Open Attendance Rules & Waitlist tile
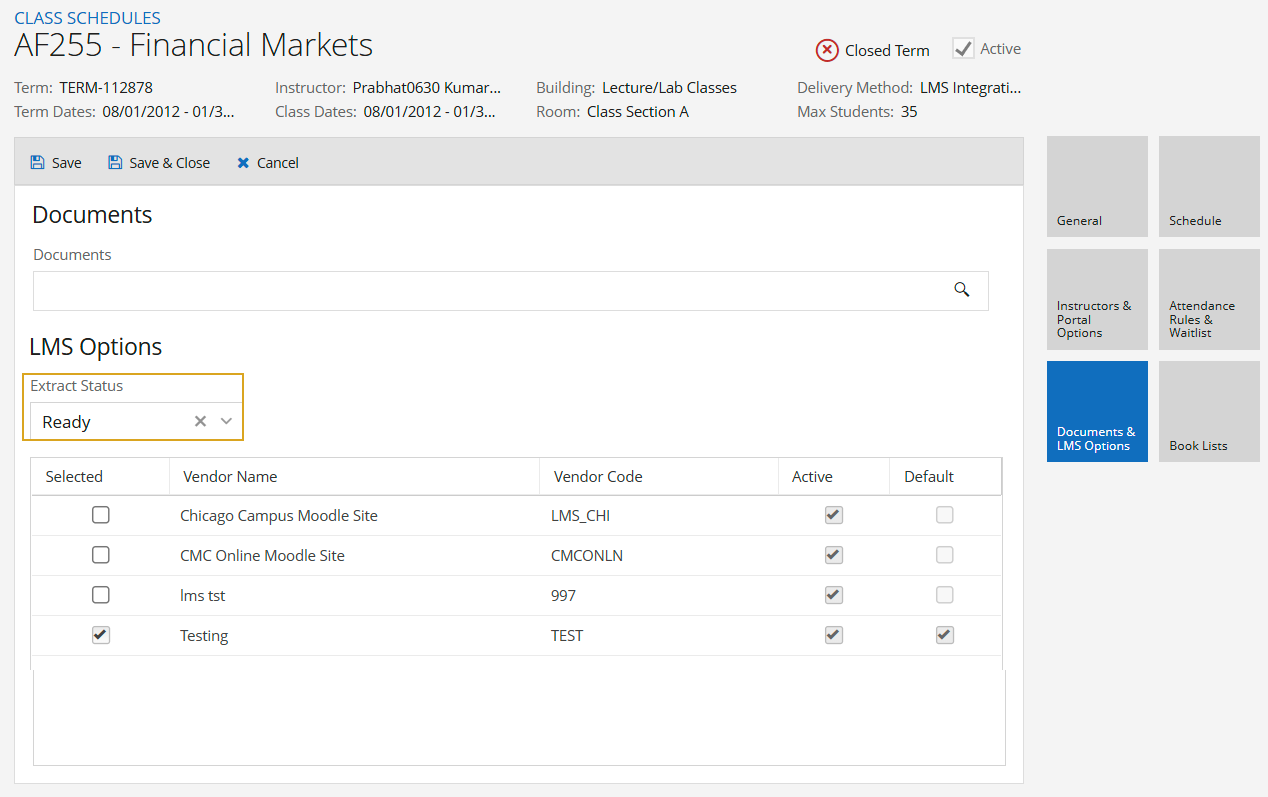Screen dimensions: 1268x797 click(x=1209, y=299)
